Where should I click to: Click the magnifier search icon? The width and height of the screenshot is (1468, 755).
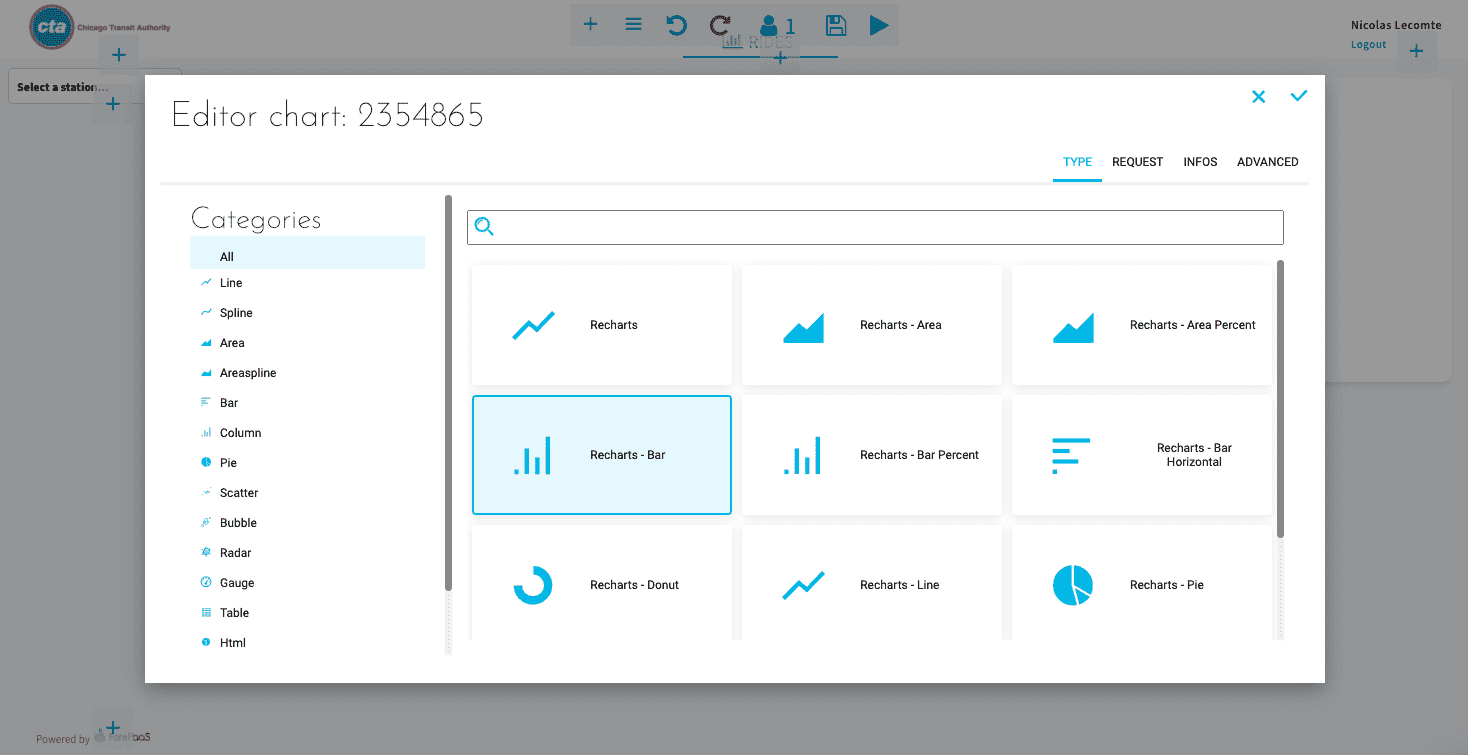[x=484, y=227]
